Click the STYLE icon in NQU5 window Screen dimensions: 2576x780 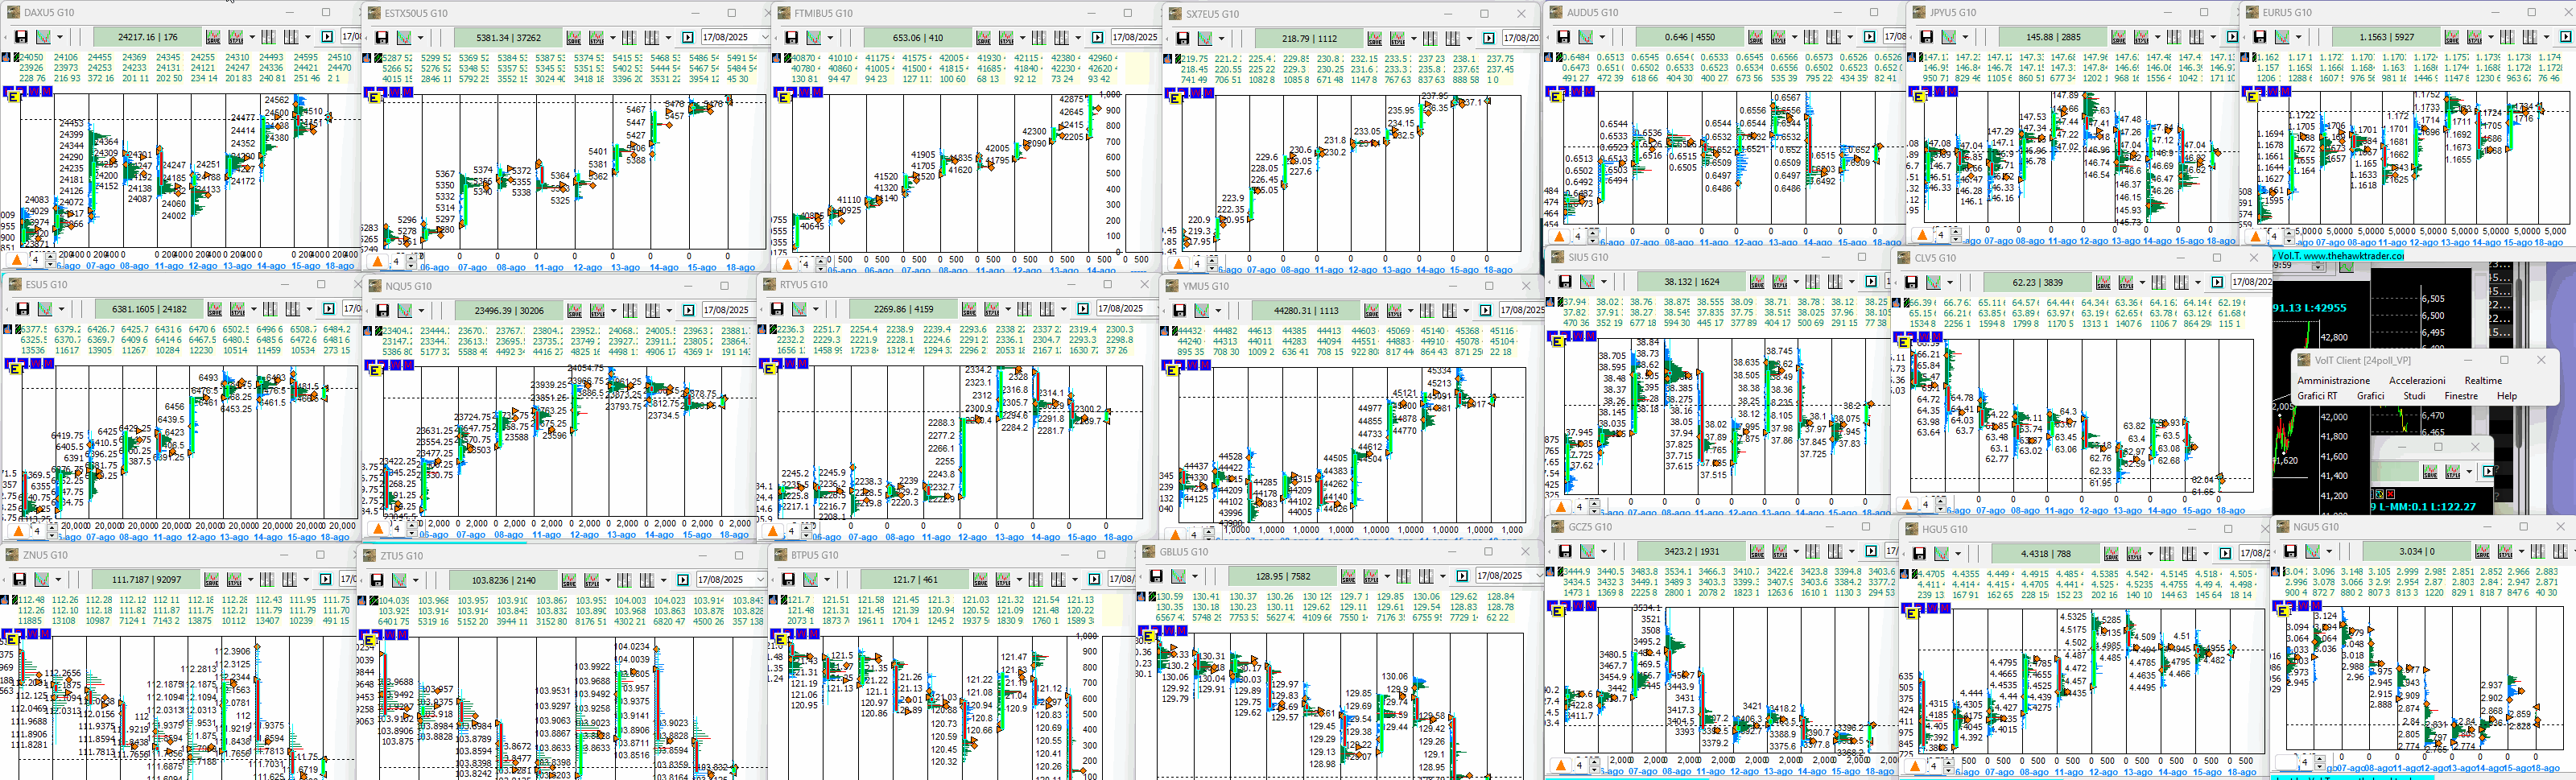pos(598,310)
